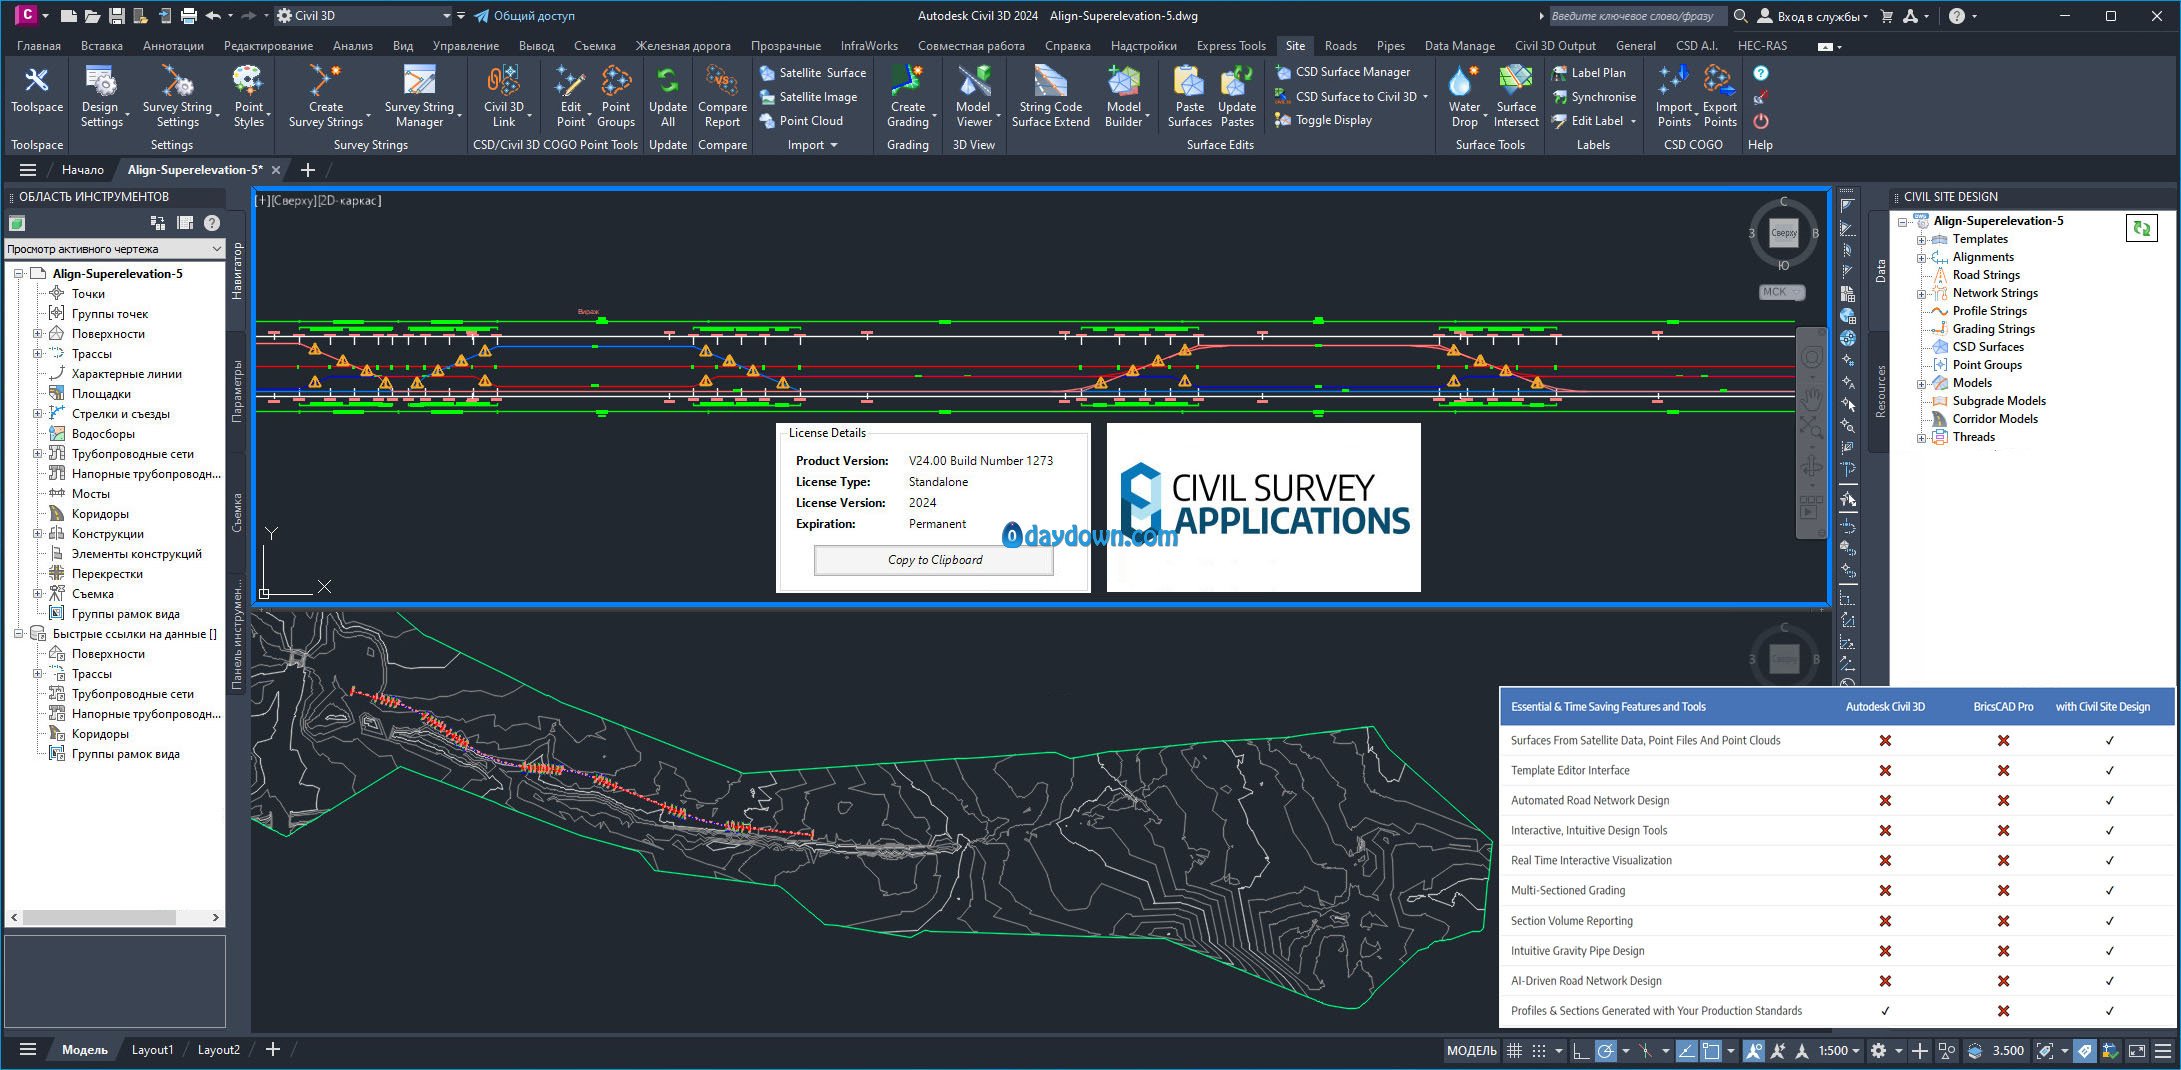
Task: Open the Просмотр активного чертежа dropdown
Action: [114, 249]
